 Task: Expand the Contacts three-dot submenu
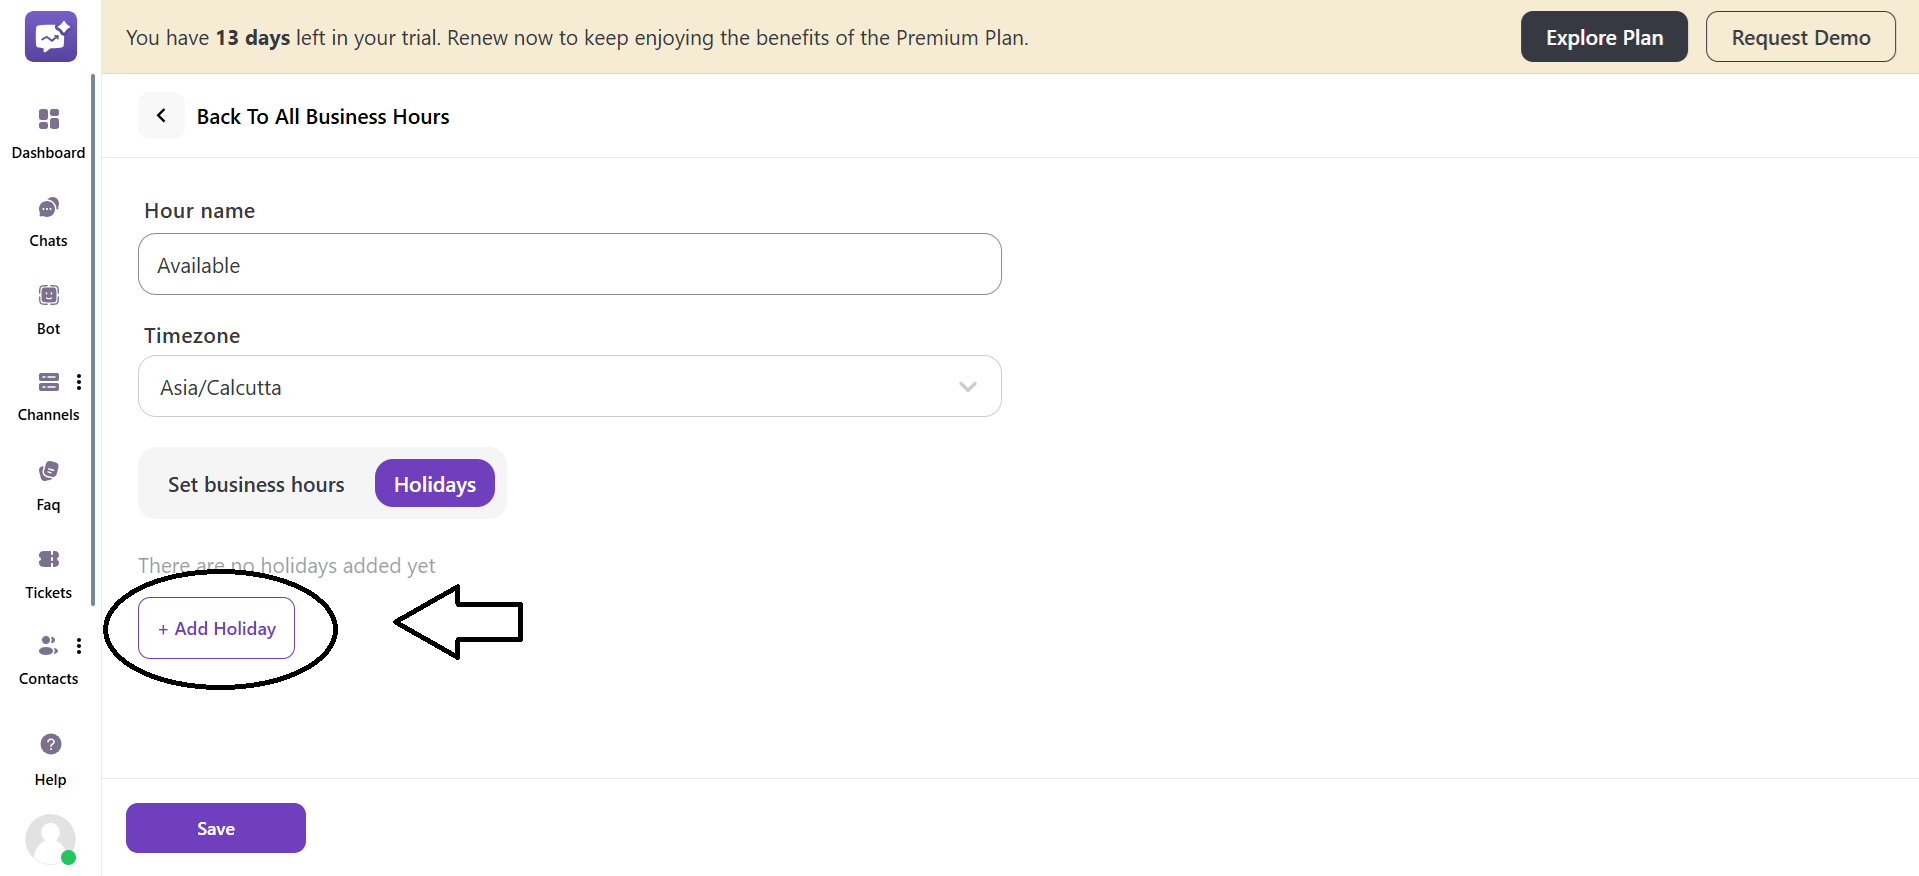pyautogui.click(x=79, y=646)
